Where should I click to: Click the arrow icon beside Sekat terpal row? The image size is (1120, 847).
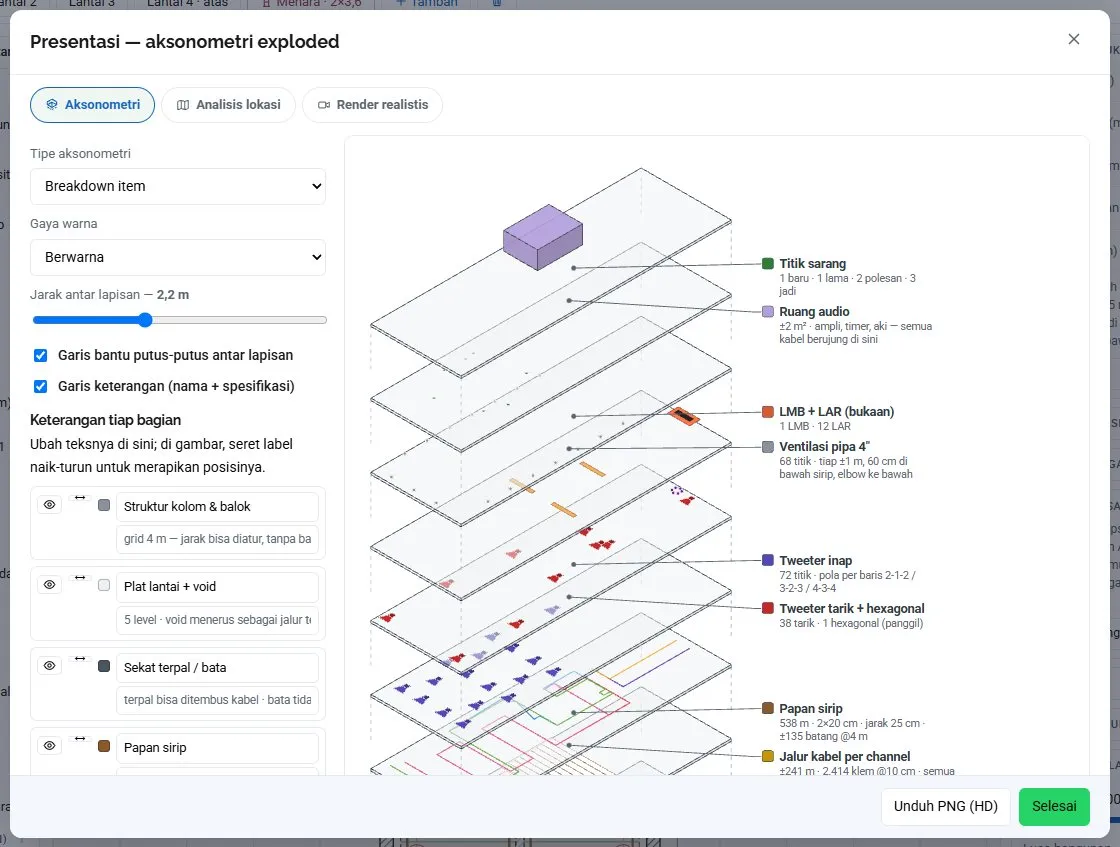[x=80, y=658]
